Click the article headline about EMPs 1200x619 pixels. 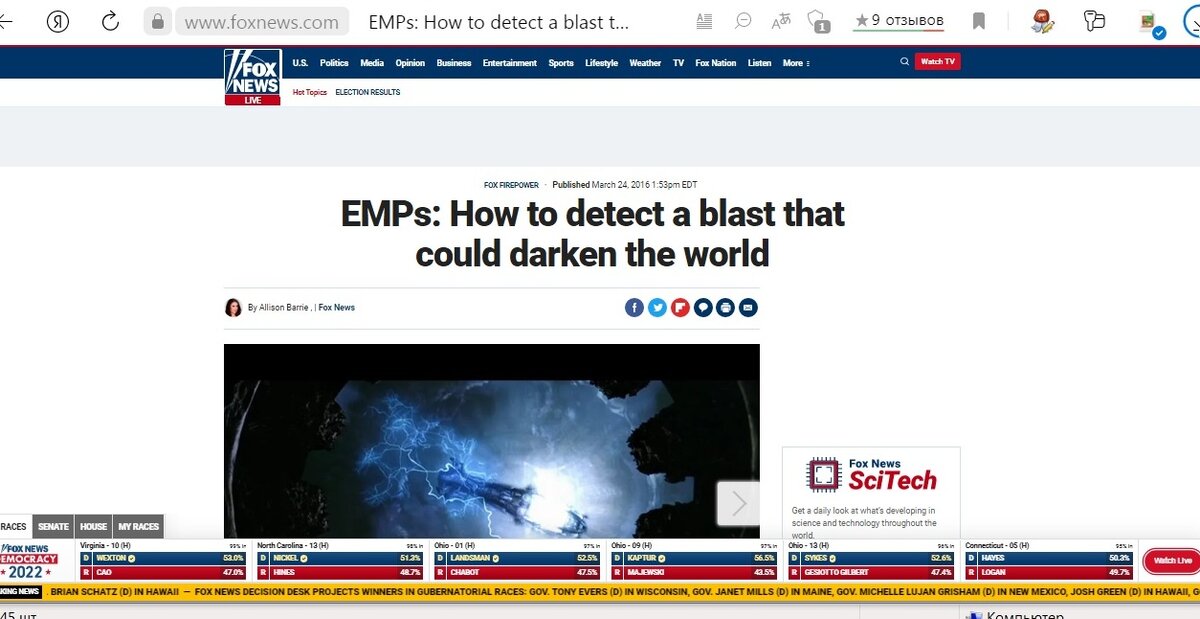pos(592,234)
